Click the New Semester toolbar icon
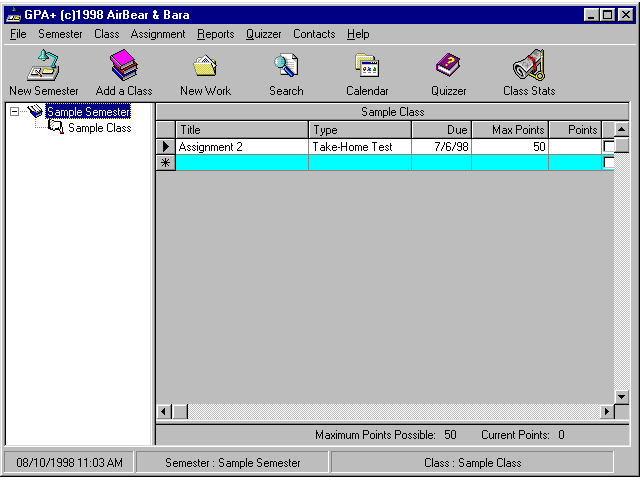 tap(43, 67)
